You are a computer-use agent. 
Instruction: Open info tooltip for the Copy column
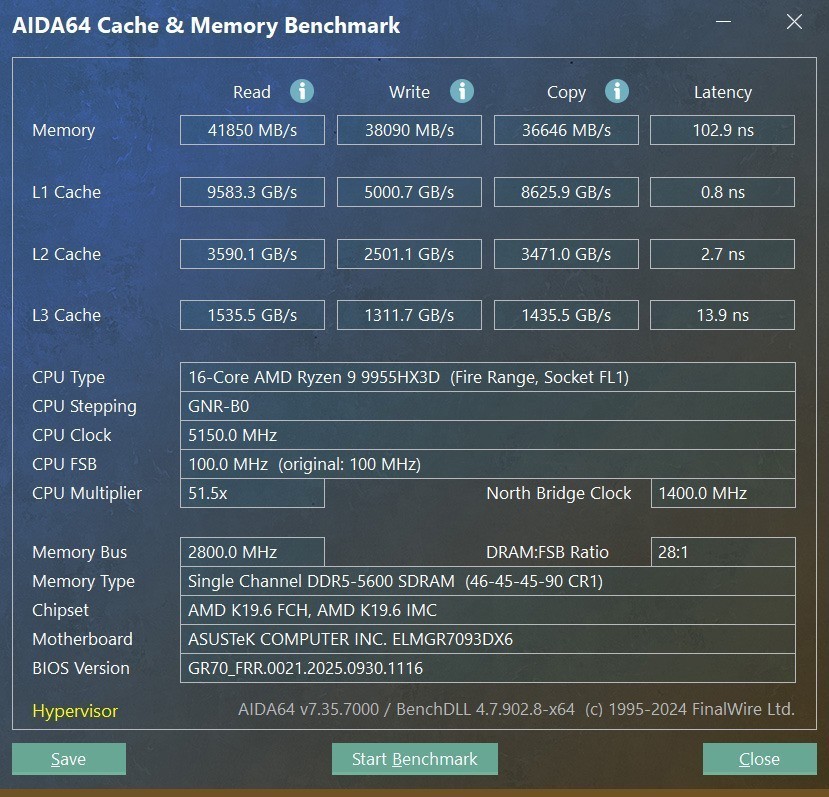coord(617,91)
